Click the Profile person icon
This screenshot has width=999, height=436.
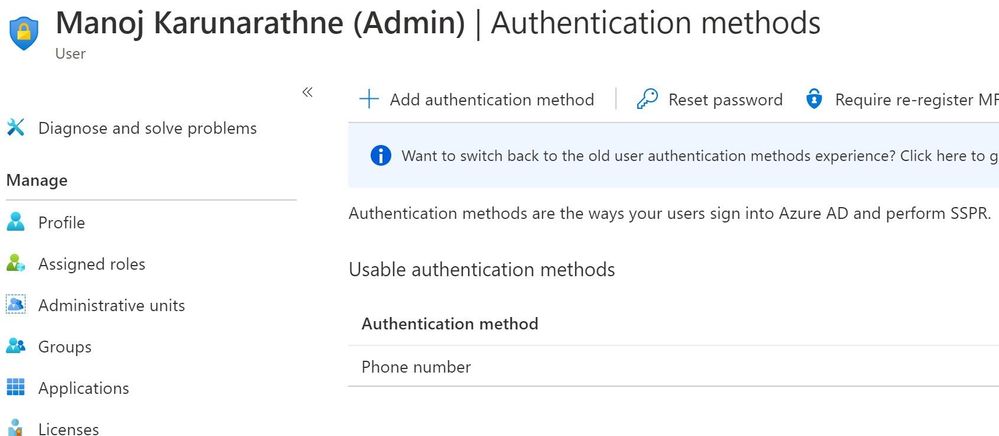(x=15, y=222)
